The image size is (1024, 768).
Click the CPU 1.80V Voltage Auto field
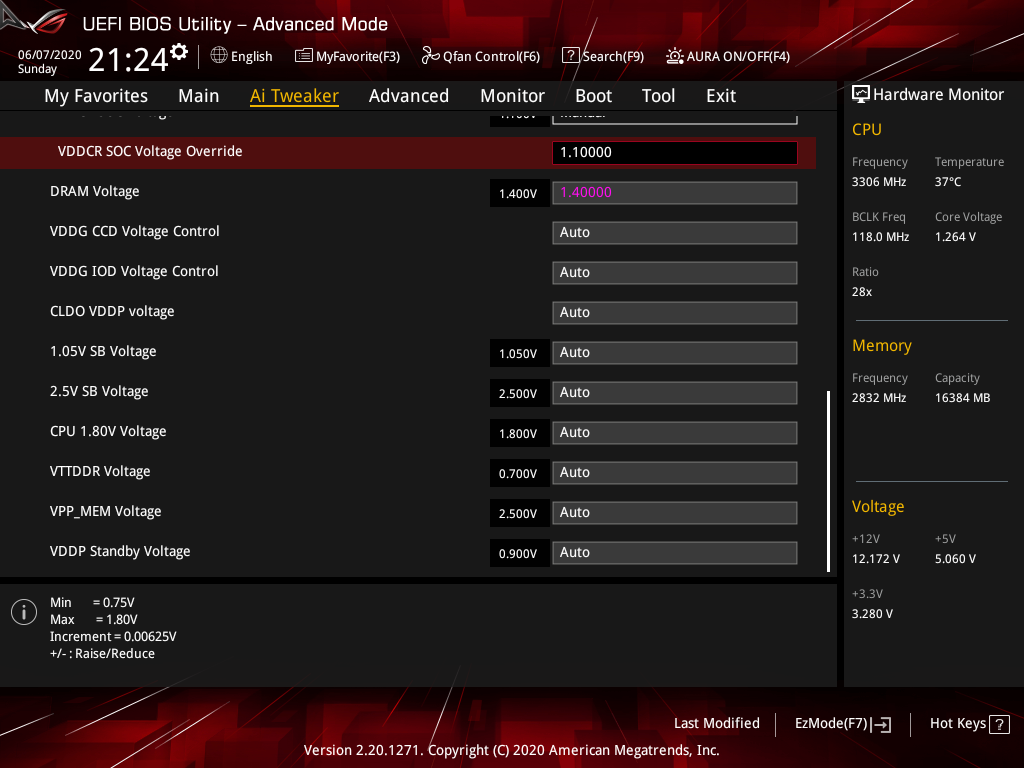click(675, 432)
